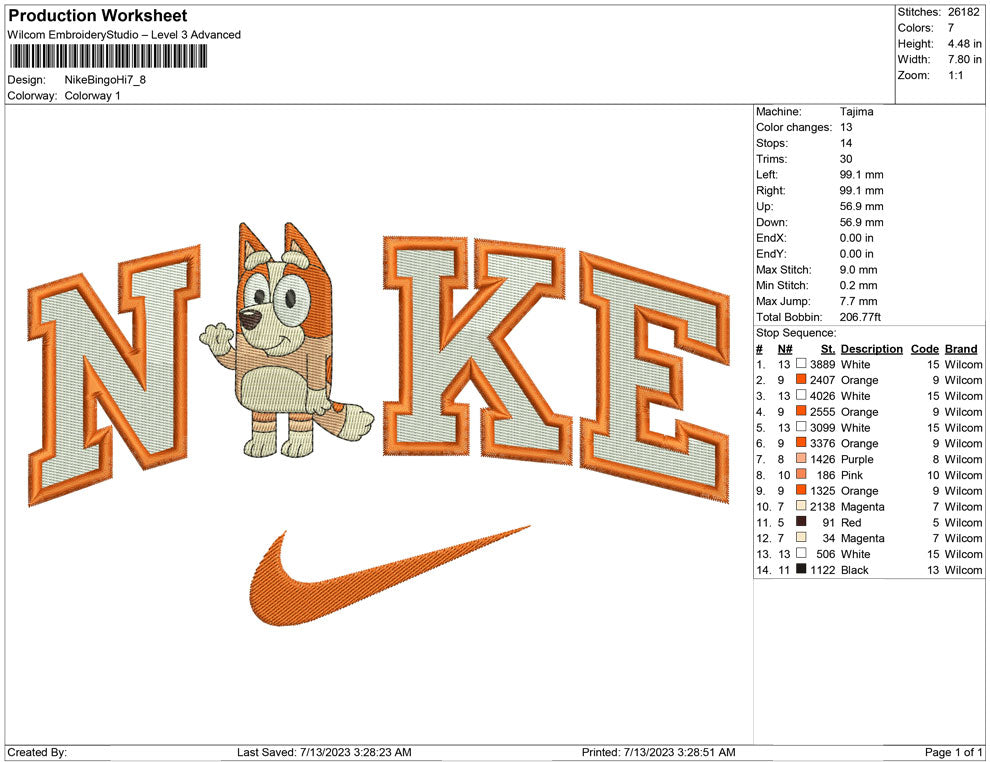Click the Description column header

click(x=871, y=349)
